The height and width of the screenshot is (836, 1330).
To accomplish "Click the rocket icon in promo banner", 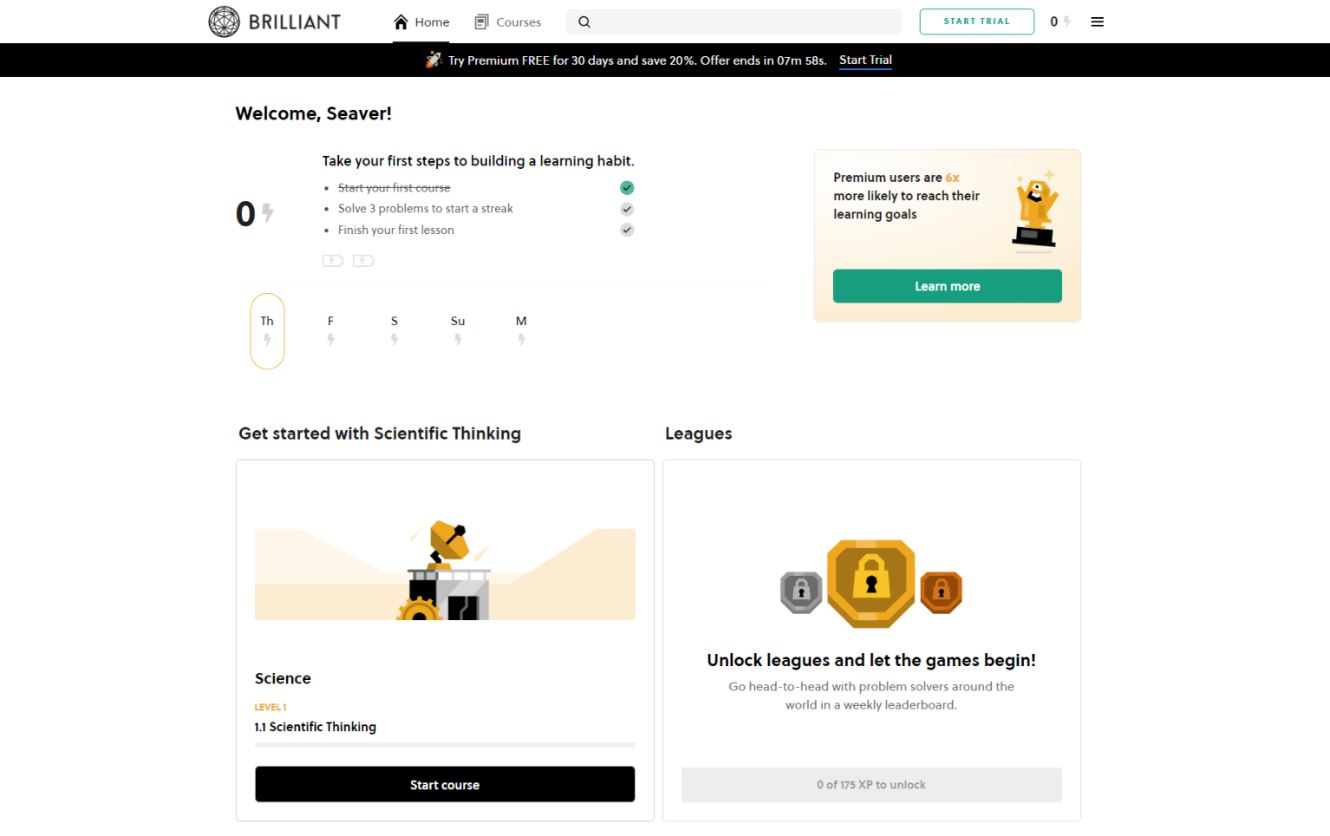I will coord(433,60).
